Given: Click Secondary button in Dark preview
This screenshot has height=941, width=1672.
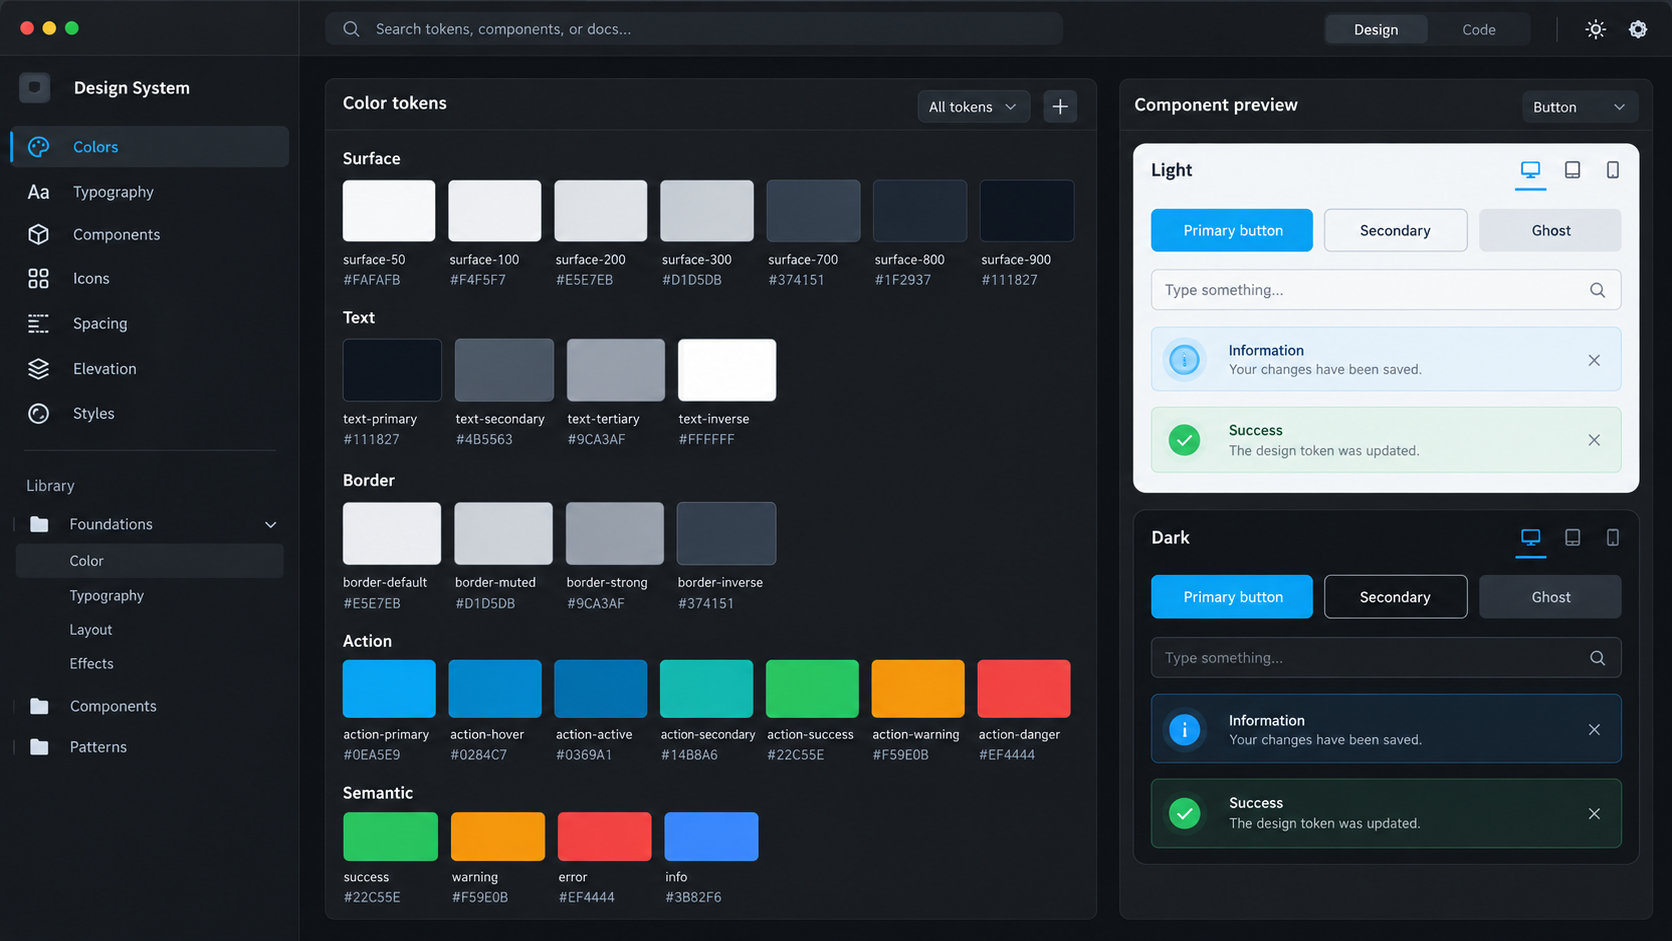Looking at the screenshot, I should [x=1395, y=597].
